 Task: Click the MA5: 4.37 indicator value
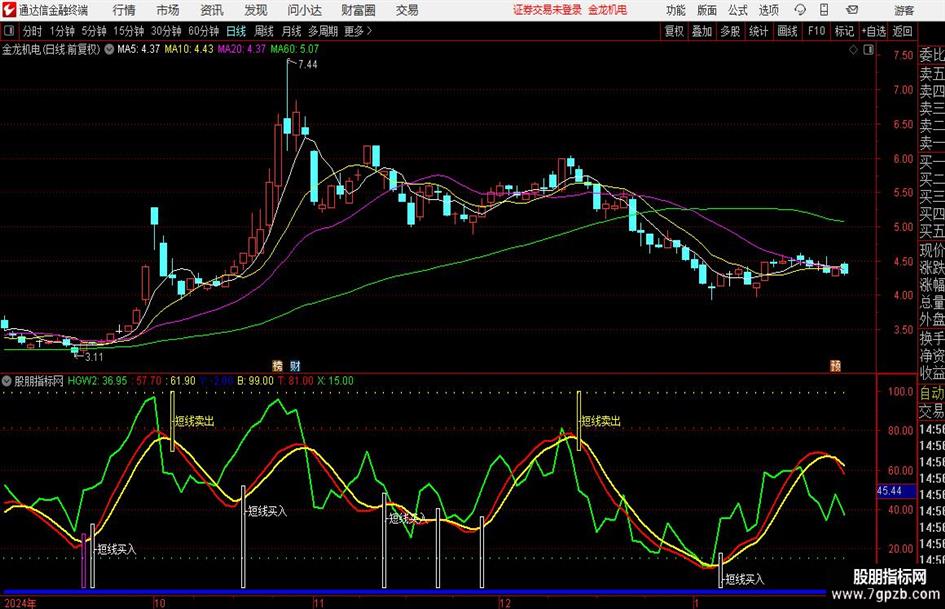(x=139, y=49)
